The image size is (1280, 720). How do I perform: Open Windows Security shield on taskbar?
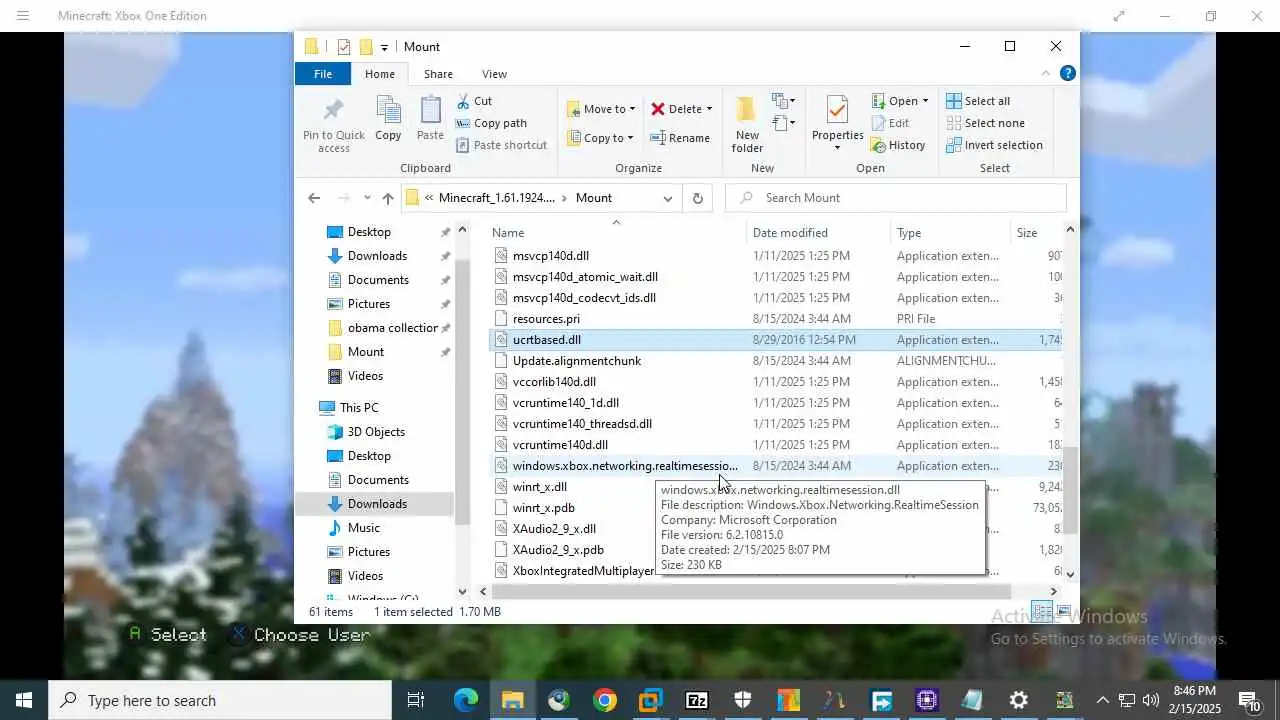[742, 700]
